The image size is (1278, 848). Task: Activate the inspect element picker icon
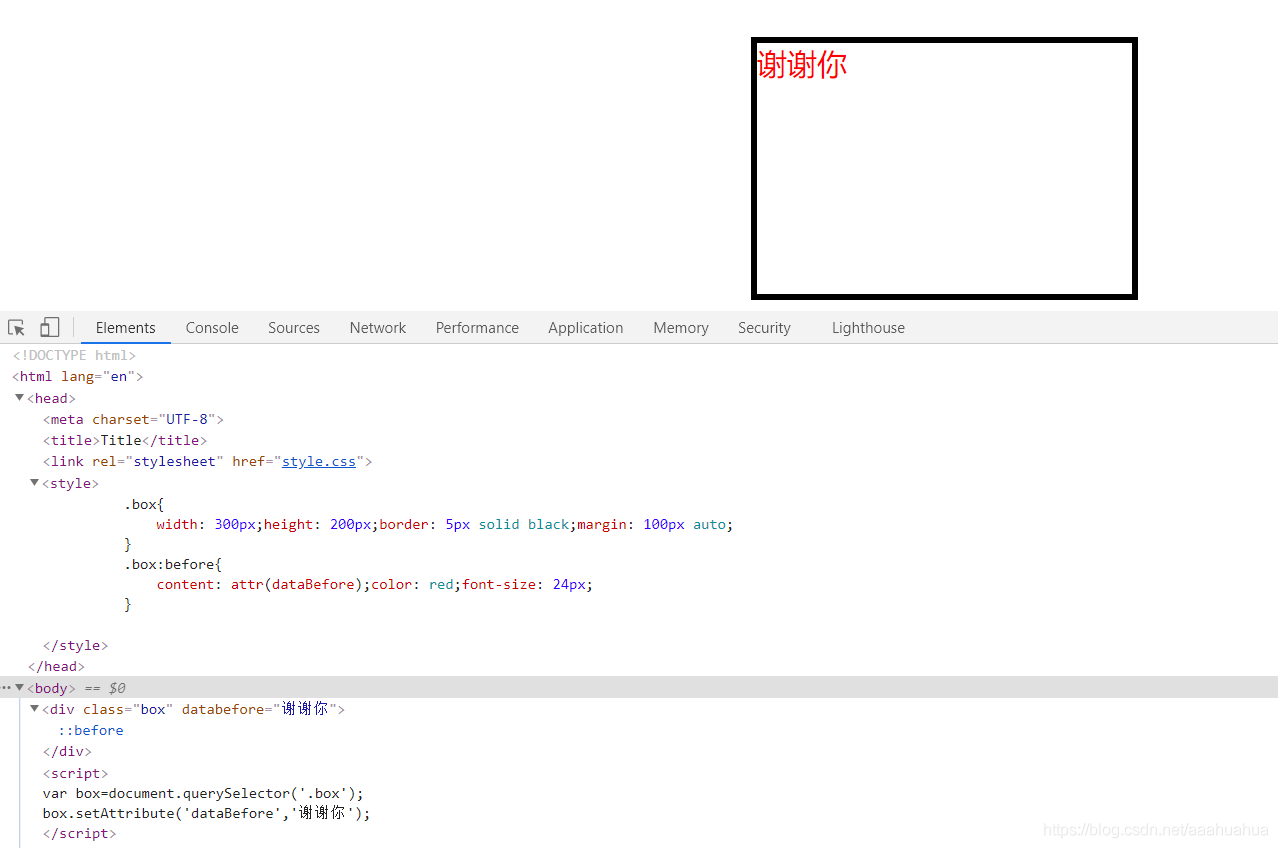16,328
